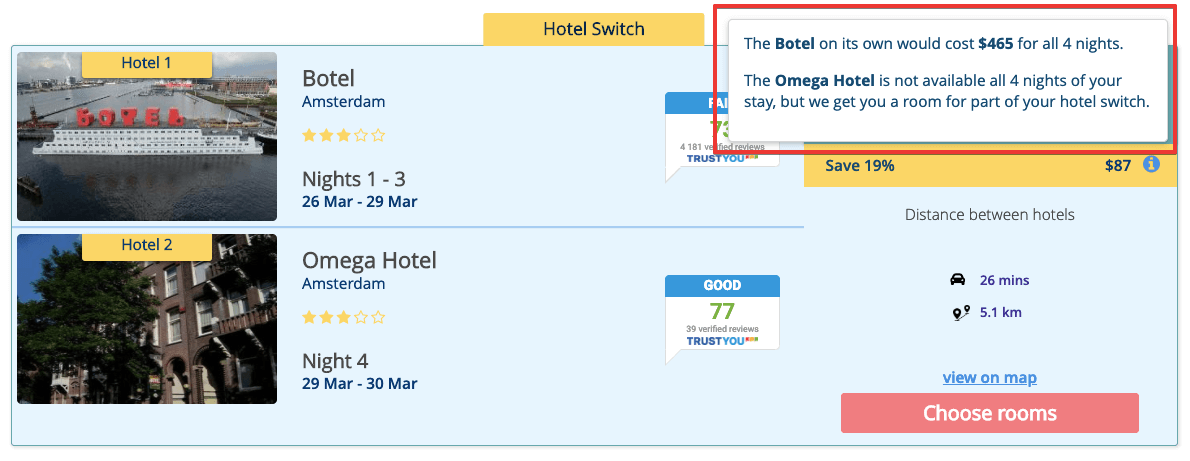1190x461 pixels.
Task: Open the Botel hotel name link
Action: [x=328, y=78]
